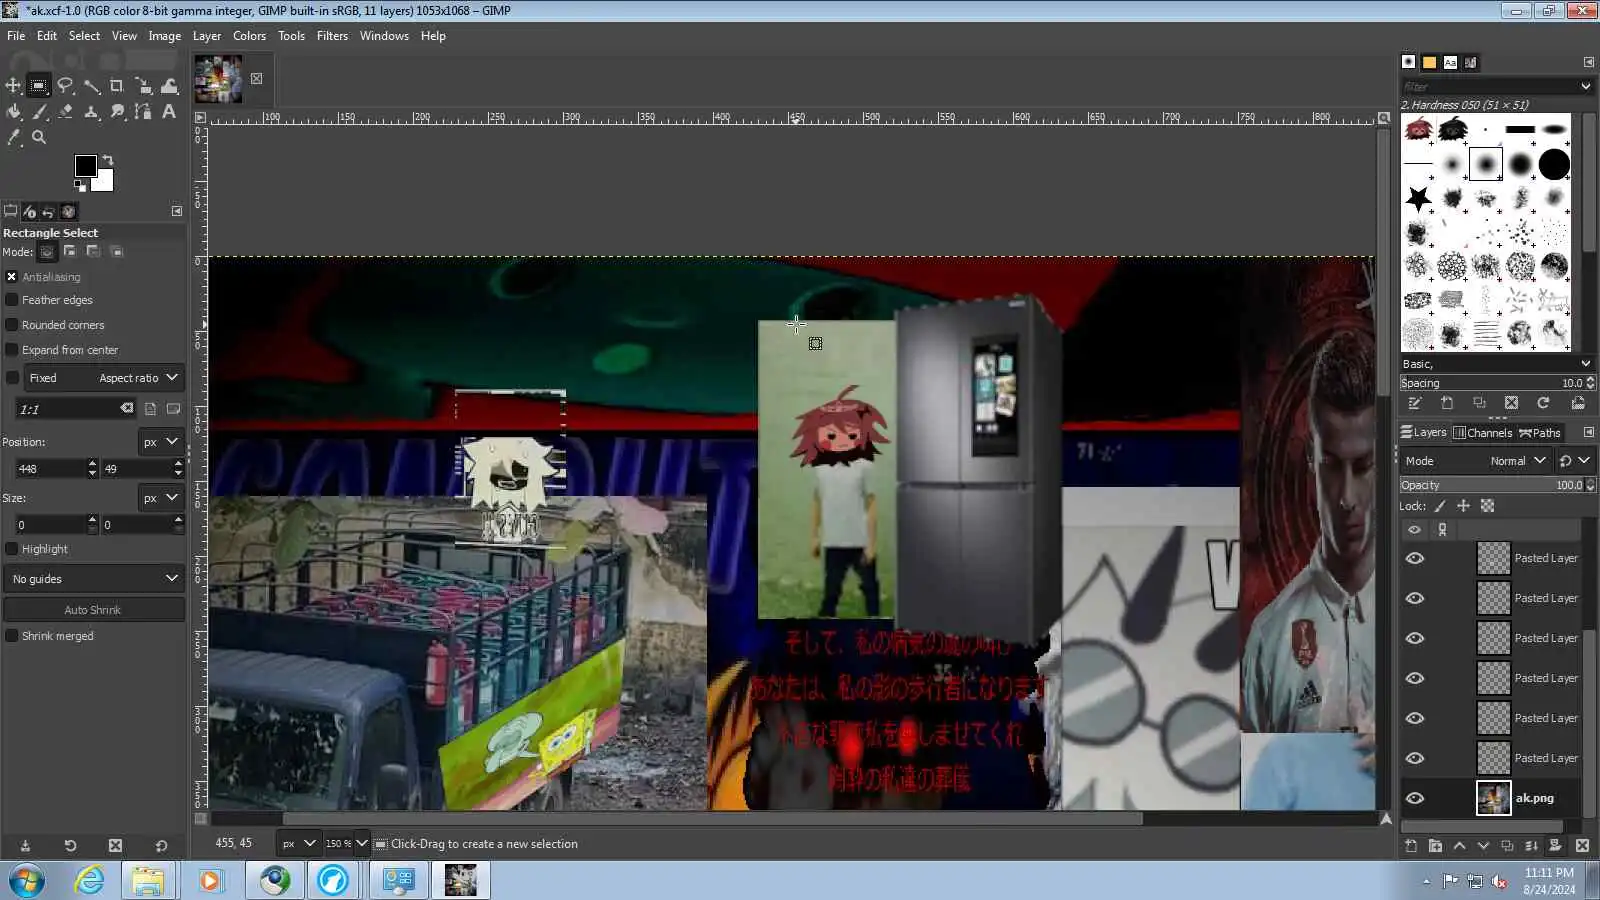This screenshot has height=900, width=1600.
Task: Hide the topmost Pasted Layer
Action: click(1414, 558)
